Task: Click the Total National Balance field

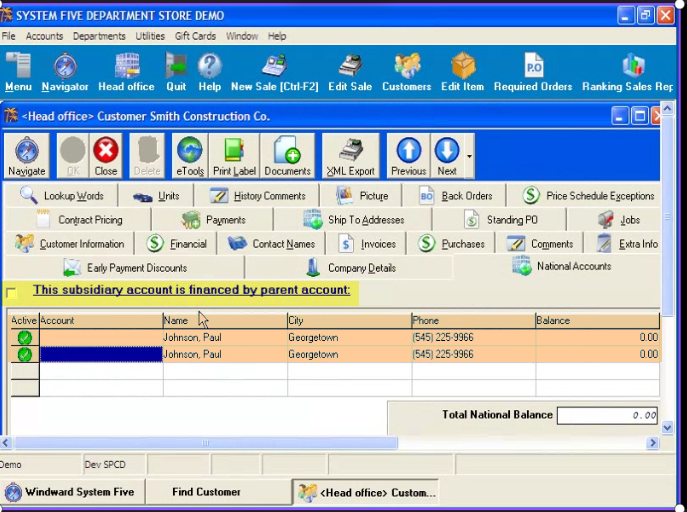Action: tap(607, 415)
